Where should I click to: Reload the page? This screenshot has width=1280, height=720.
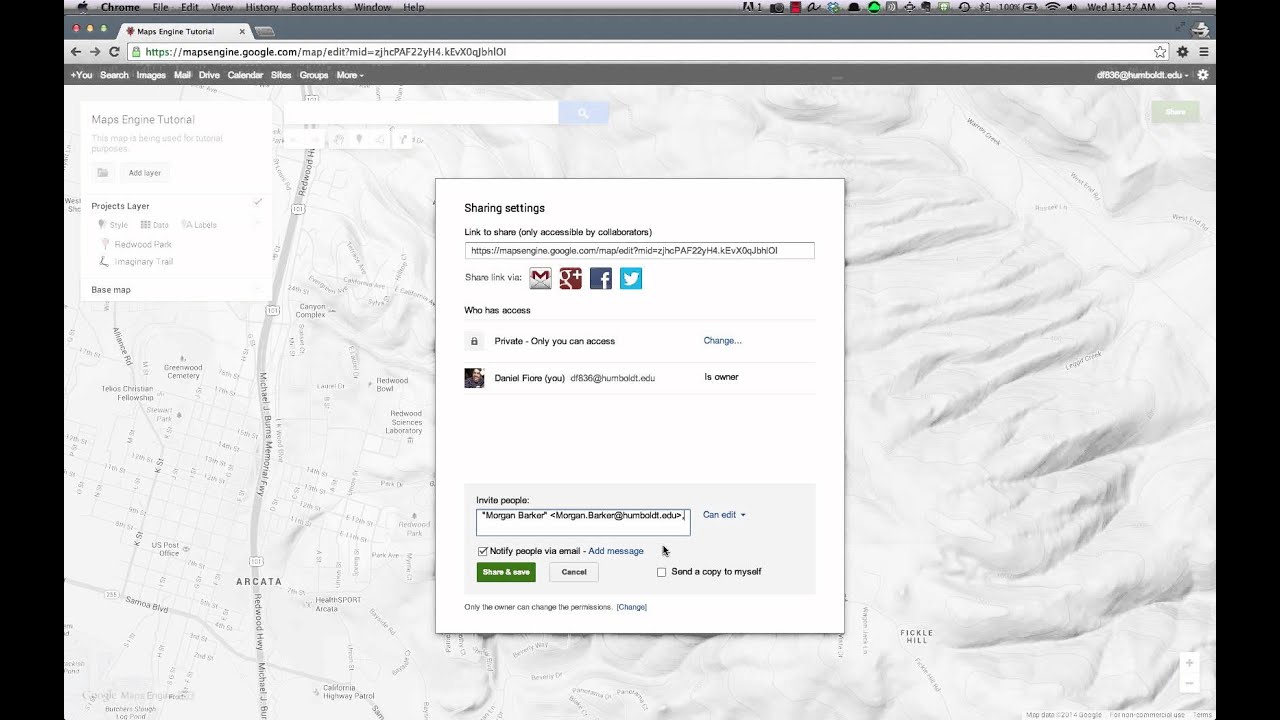(114, 51)
